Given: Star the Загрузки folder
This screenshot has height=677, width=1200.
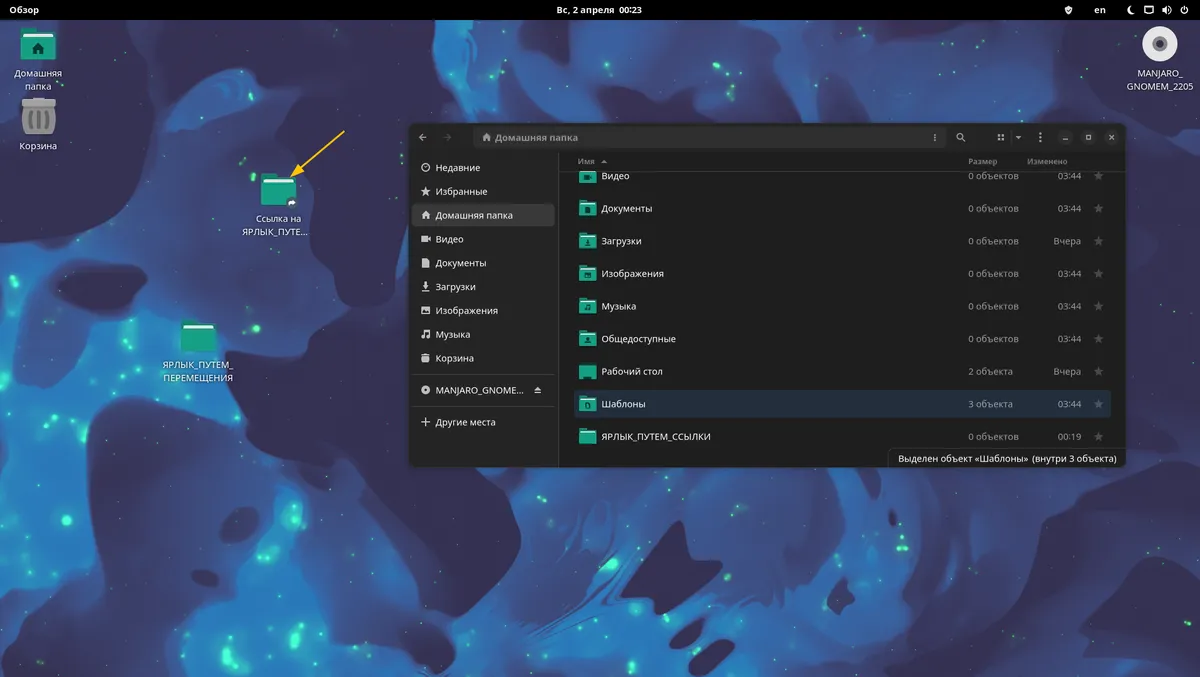Looking at the screenshot, I should tap(1098, 241).
